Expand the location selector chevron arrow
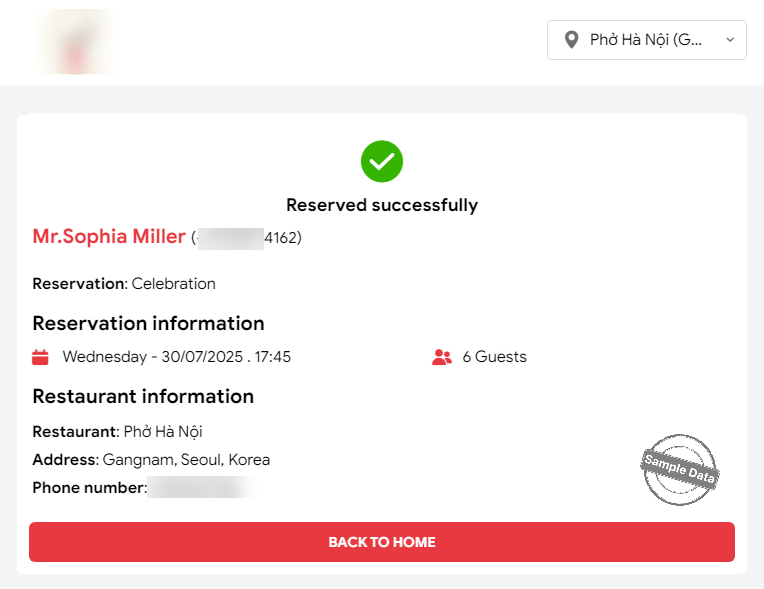 [730, 40]
